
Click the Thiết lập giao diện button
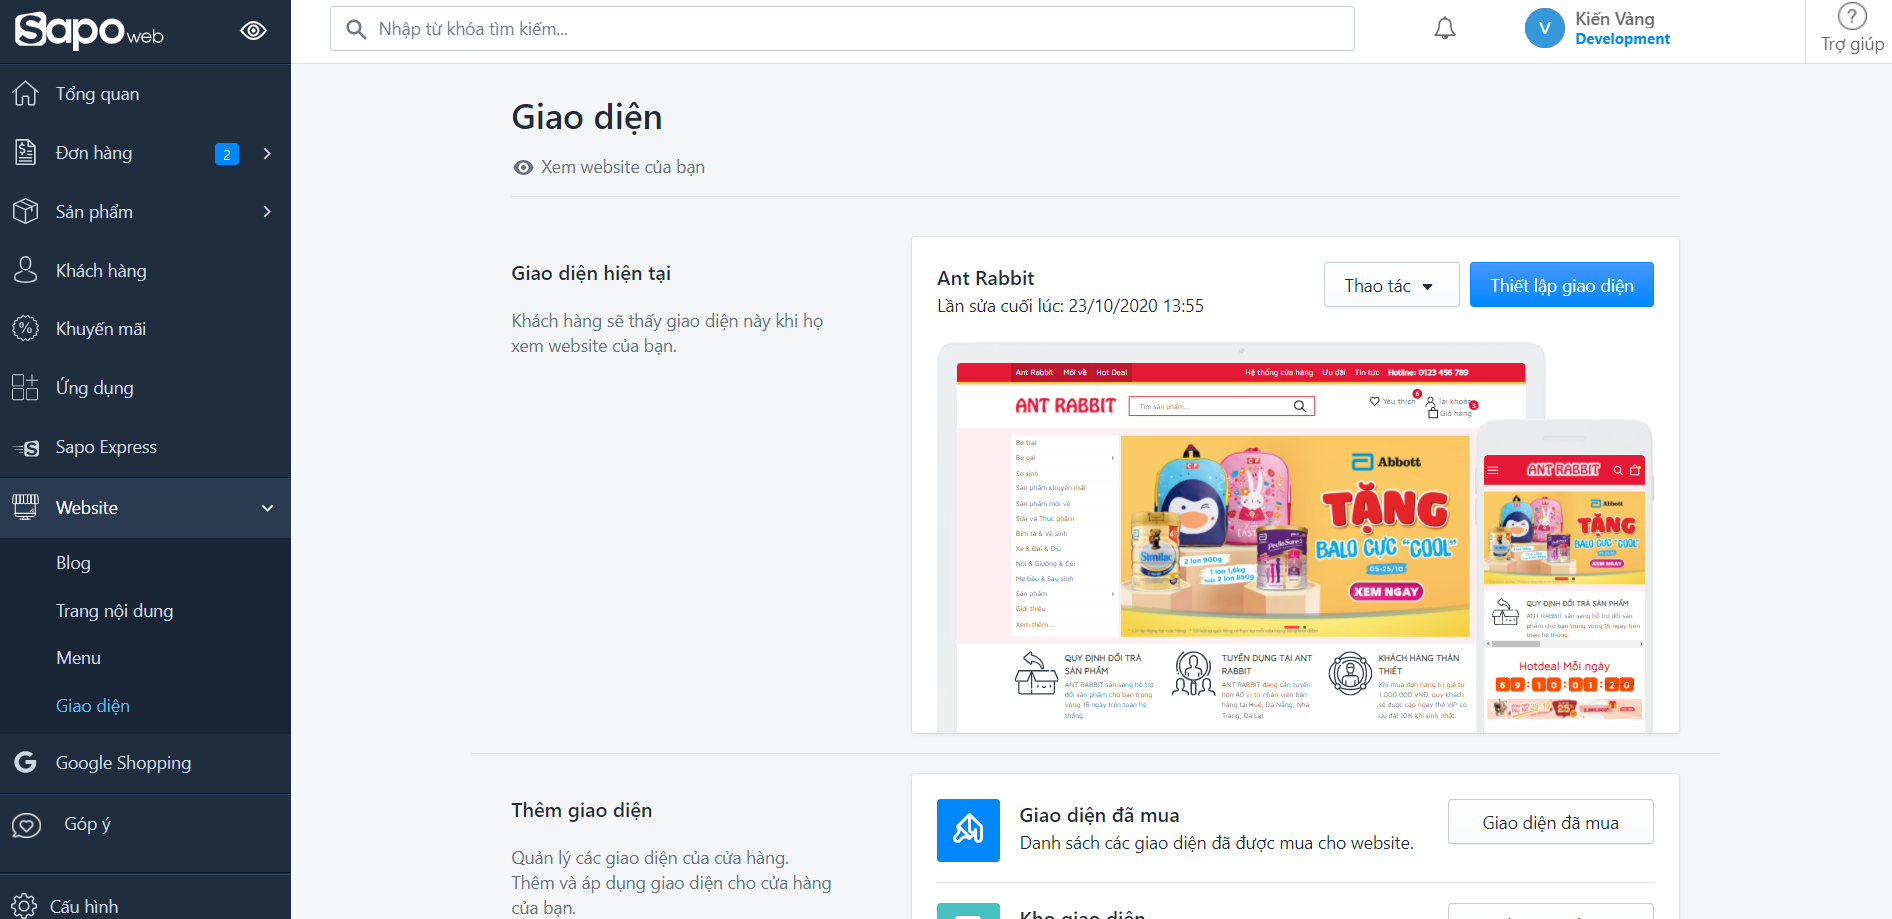(1561, 285)
